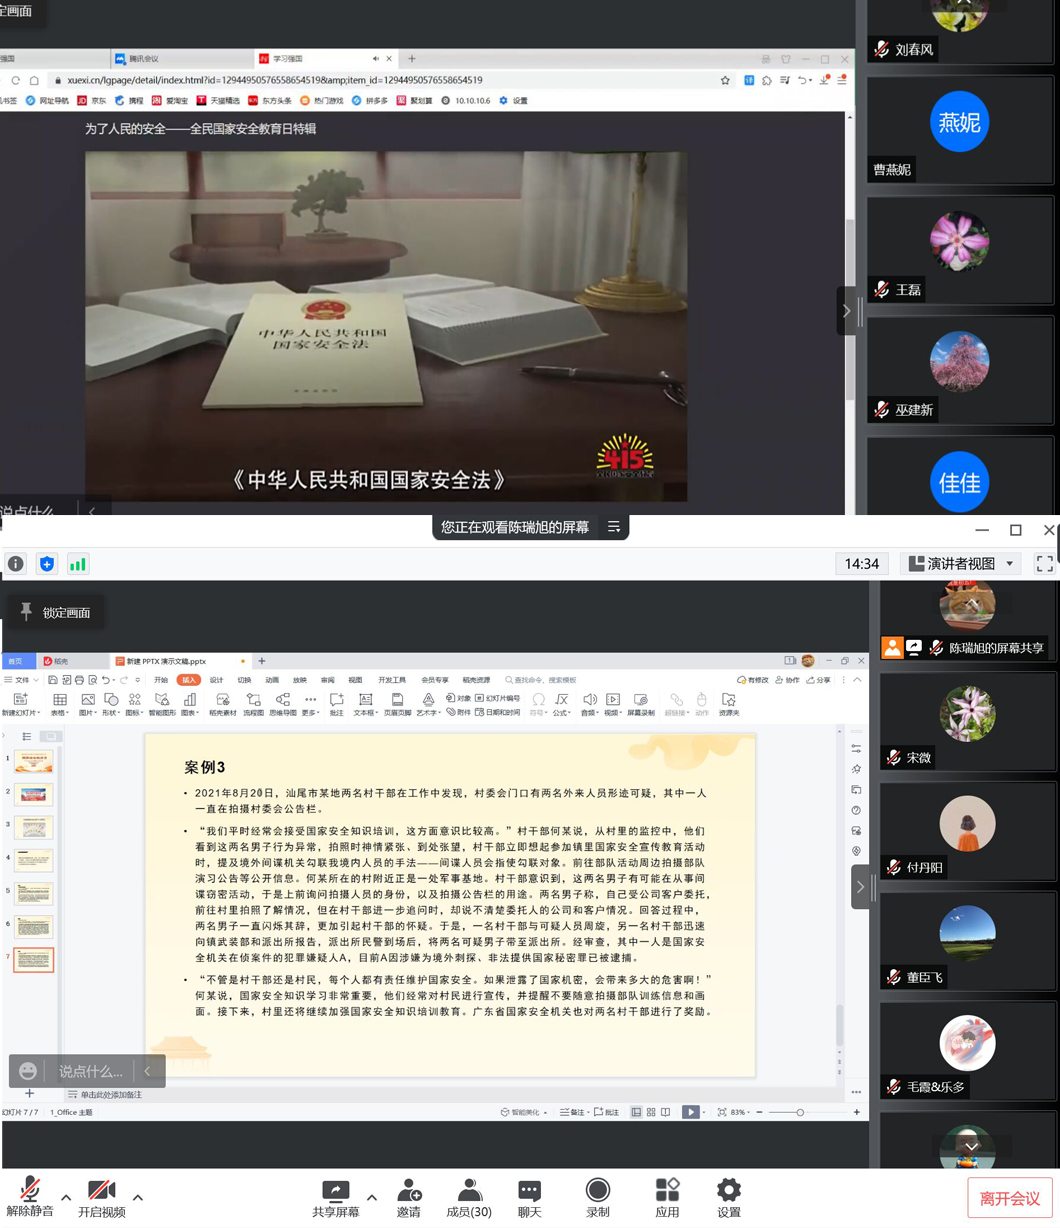Viewport: 1060px width, 1228px height.
Task: Click the blue security shield icon
Action: click(47, 564)
